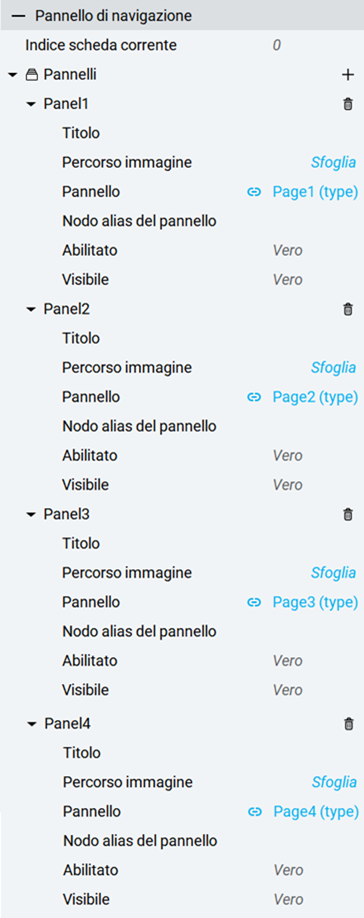
Task: Open Sfoglia link for Panel1 image path
Action: pyautogui.click(x=334, y=162)
